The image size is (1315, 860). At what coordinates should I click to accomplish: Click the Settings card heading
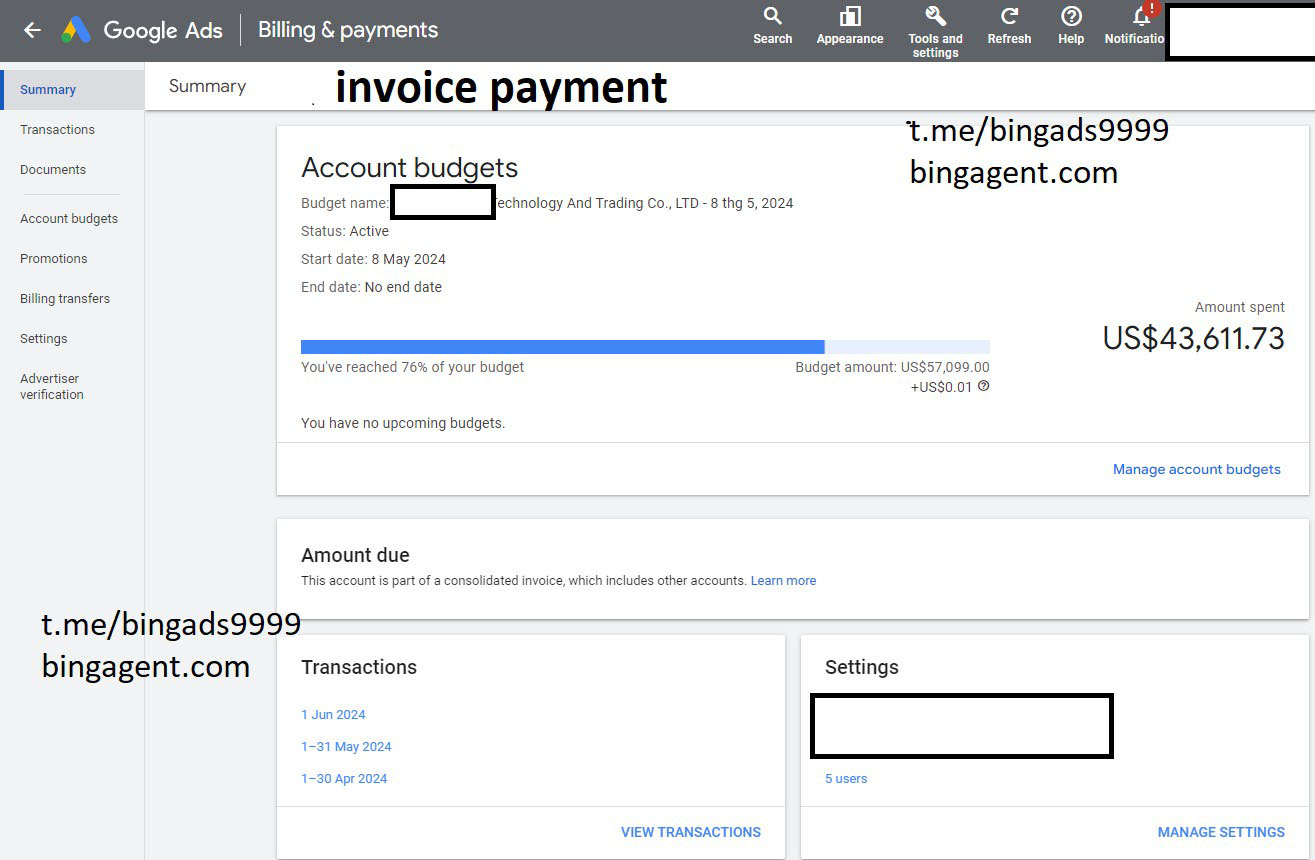click(x=861, y=667)
